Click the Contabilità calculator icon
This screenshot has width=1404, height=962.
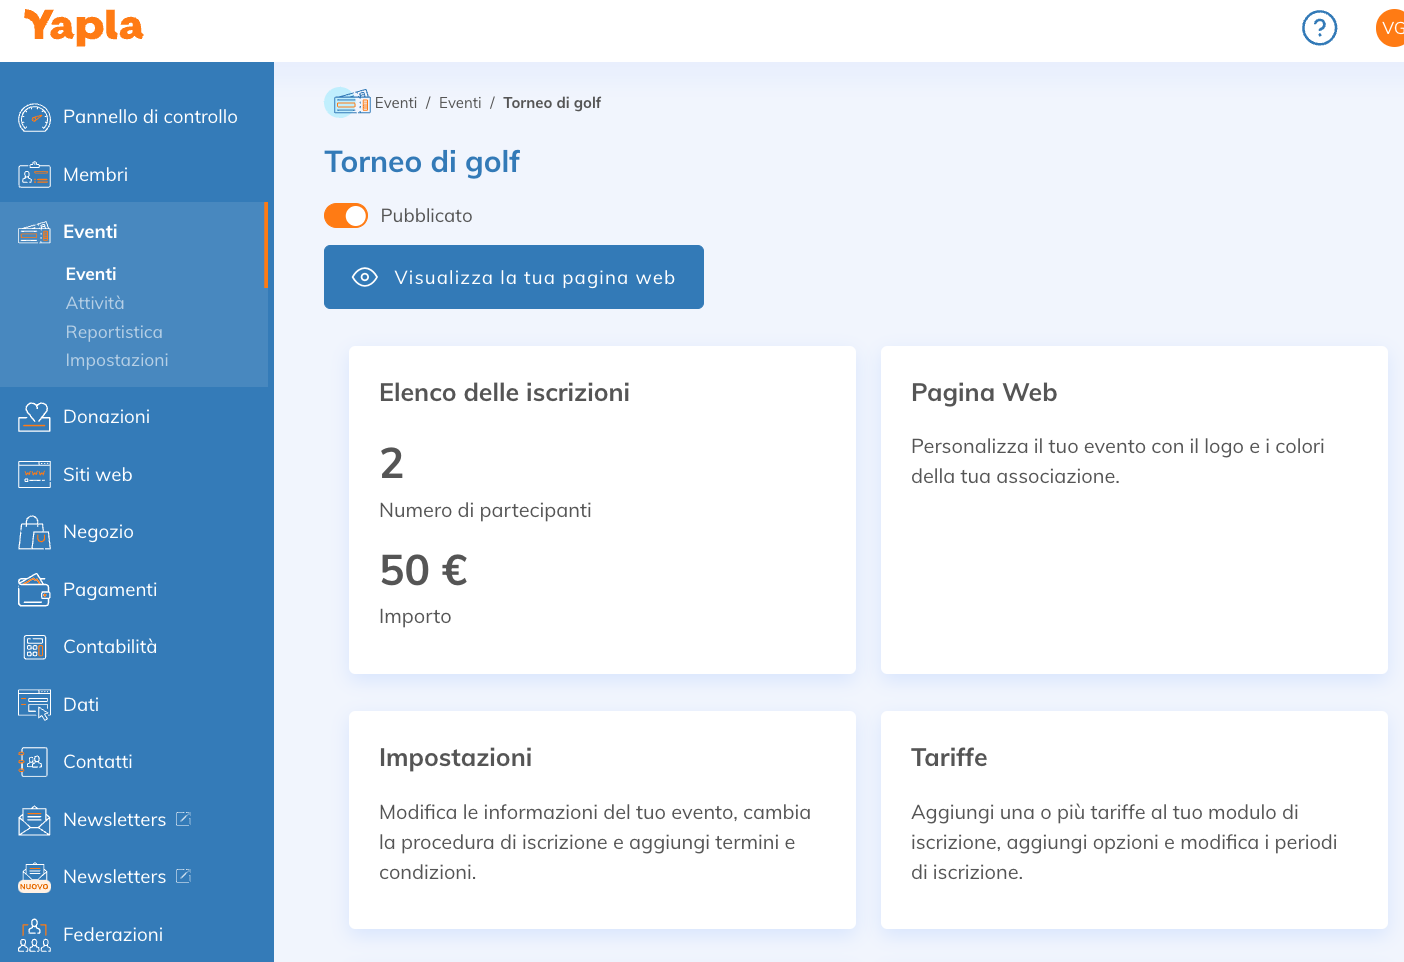point(34,648)
